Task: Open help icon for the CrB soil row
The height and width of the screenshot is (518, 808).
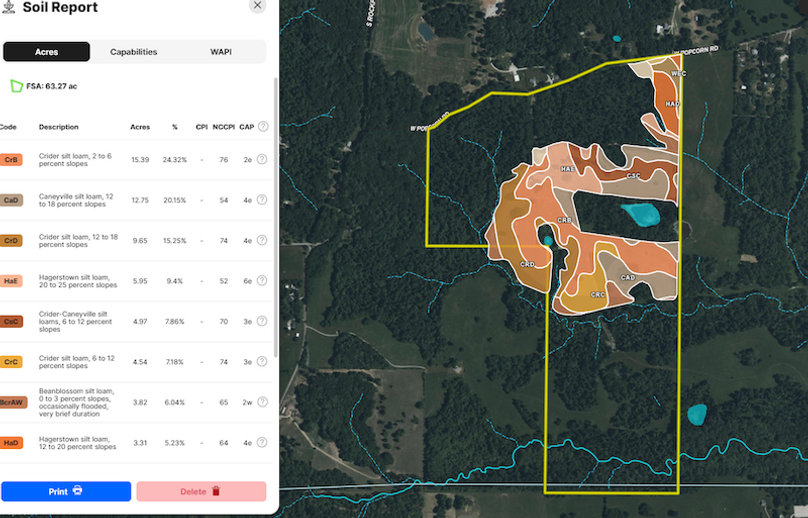Action: pyautogui.click(x=262, y=160)
